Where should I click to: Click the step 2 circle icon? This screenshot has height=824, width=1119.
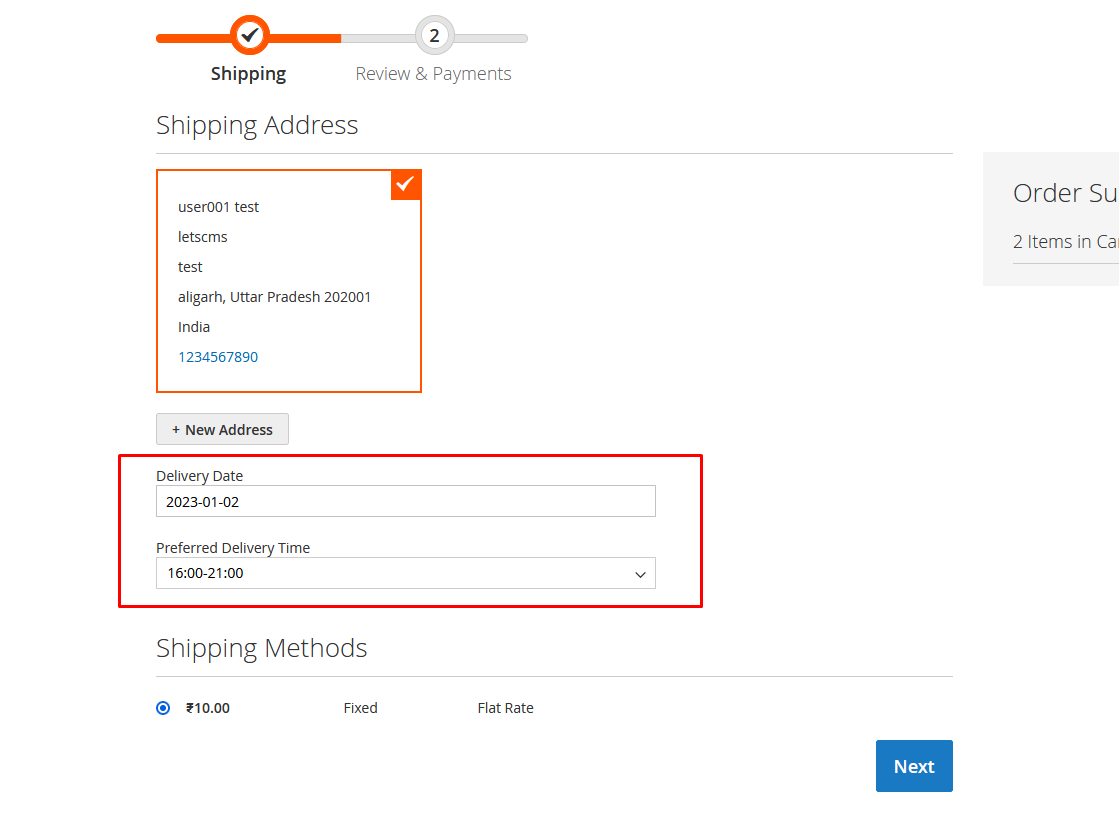pyautogui.click(x=434, y=36)
